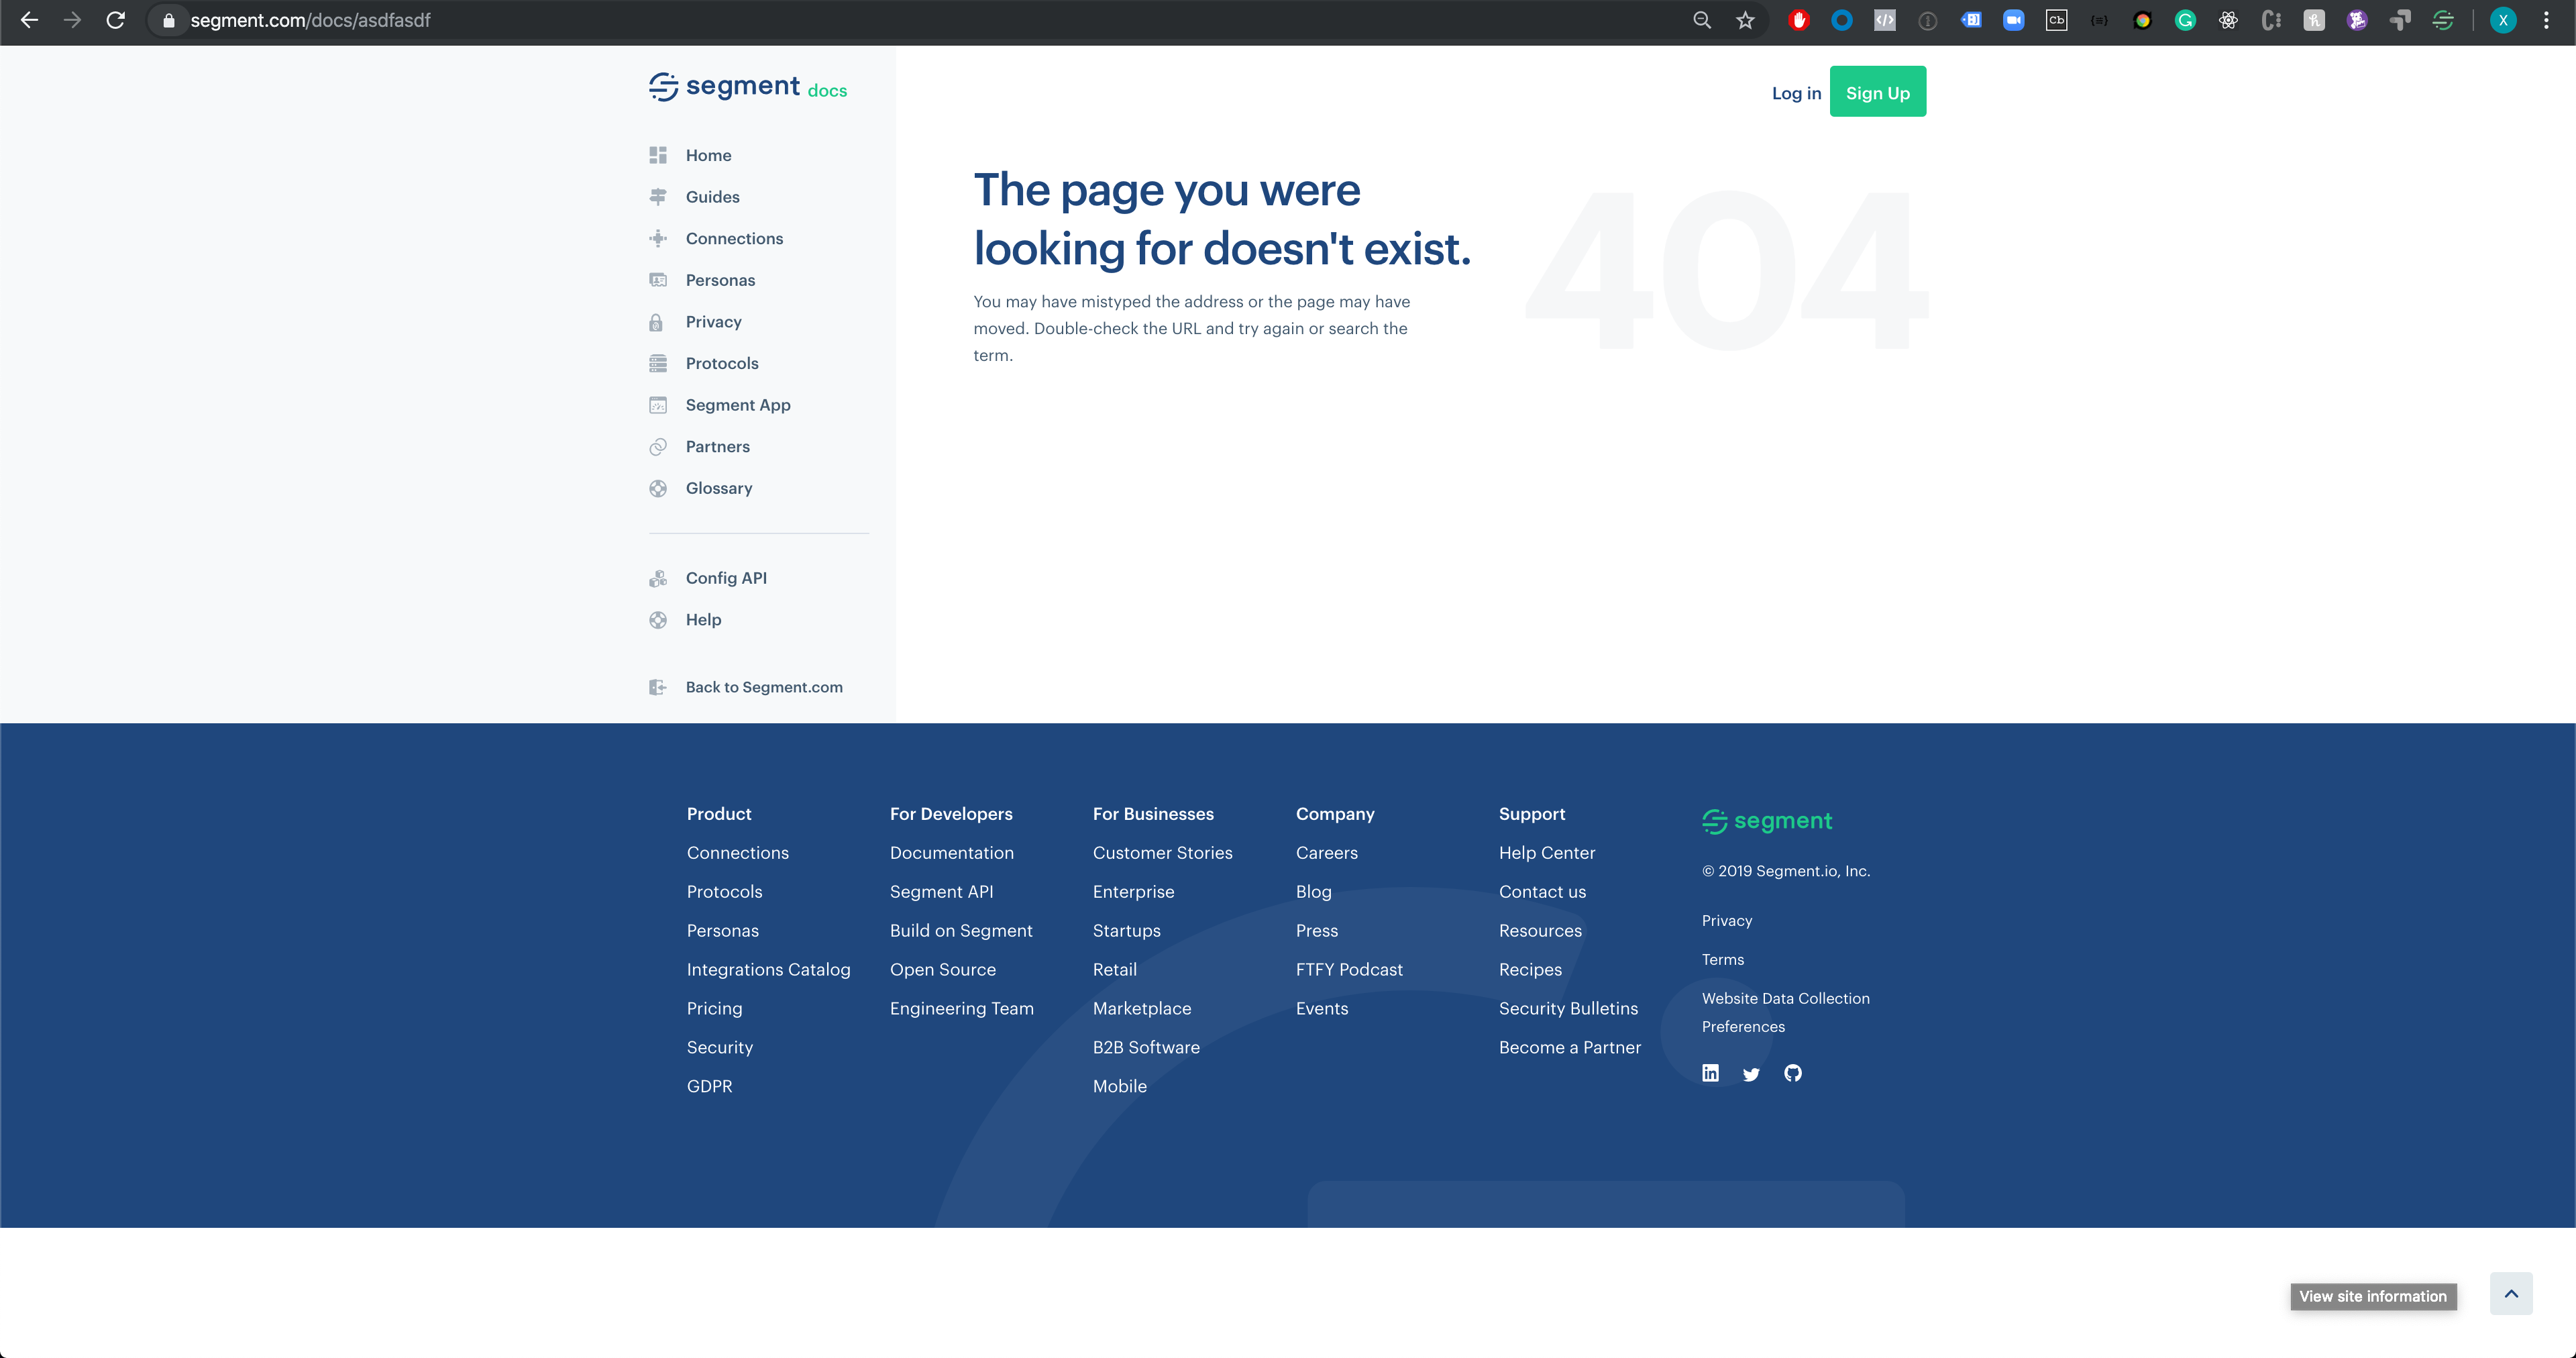Click the footer Segment logo

coord(1766,822)
